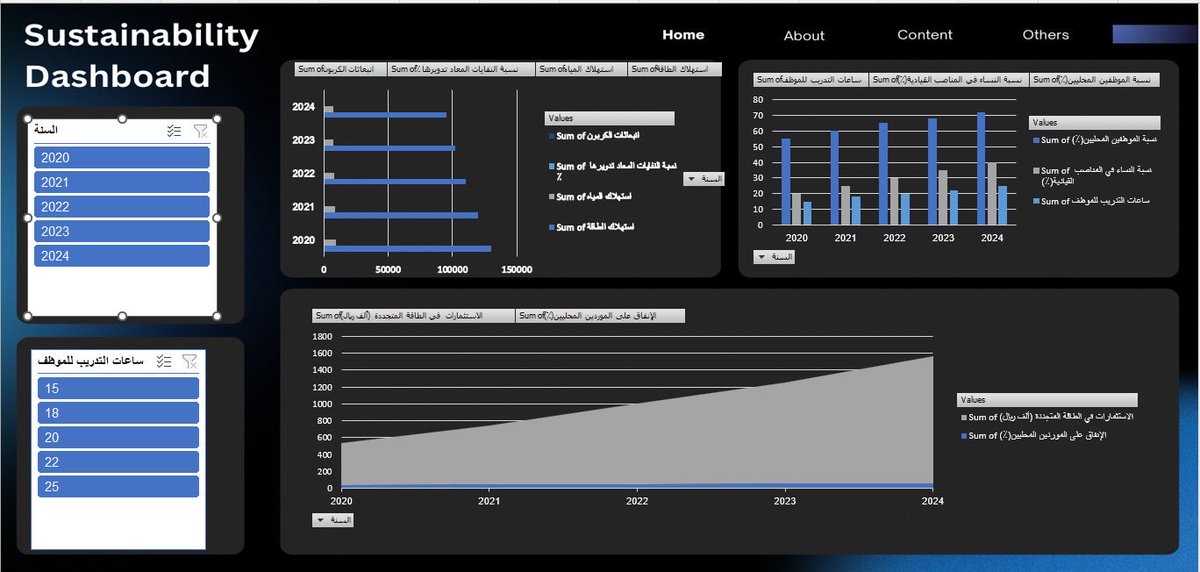Open السنة filter dropdown on area chart
Screen dimensions: 1200x572
pyautogui.click(x=333, y=520)
